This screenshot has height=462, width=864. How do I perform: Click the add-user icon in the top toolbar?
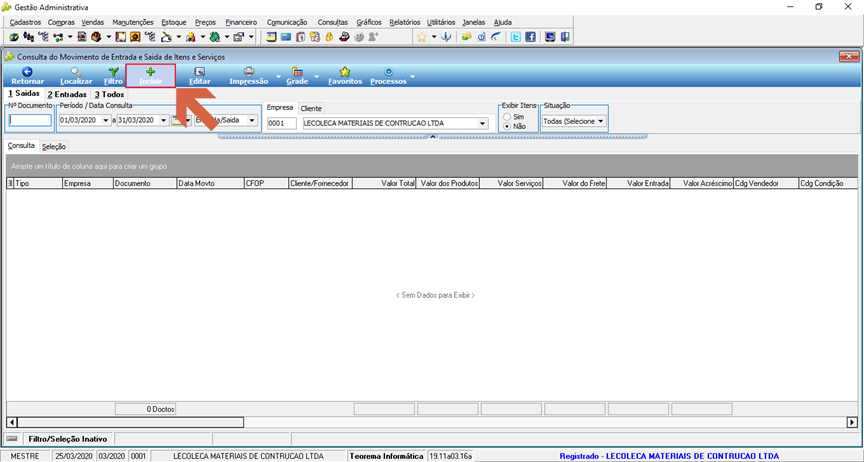click(x=374, y=37)
